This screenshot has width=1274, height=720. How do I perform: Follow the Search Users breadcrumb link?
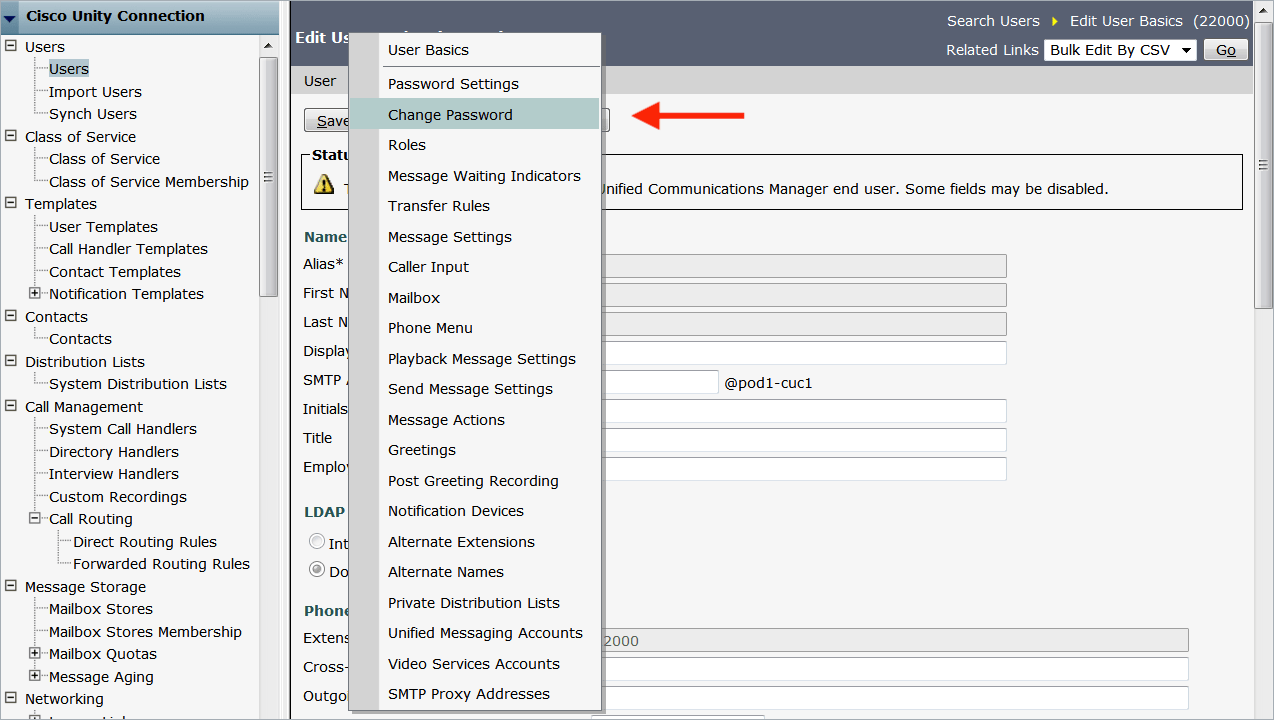[993, 21]
